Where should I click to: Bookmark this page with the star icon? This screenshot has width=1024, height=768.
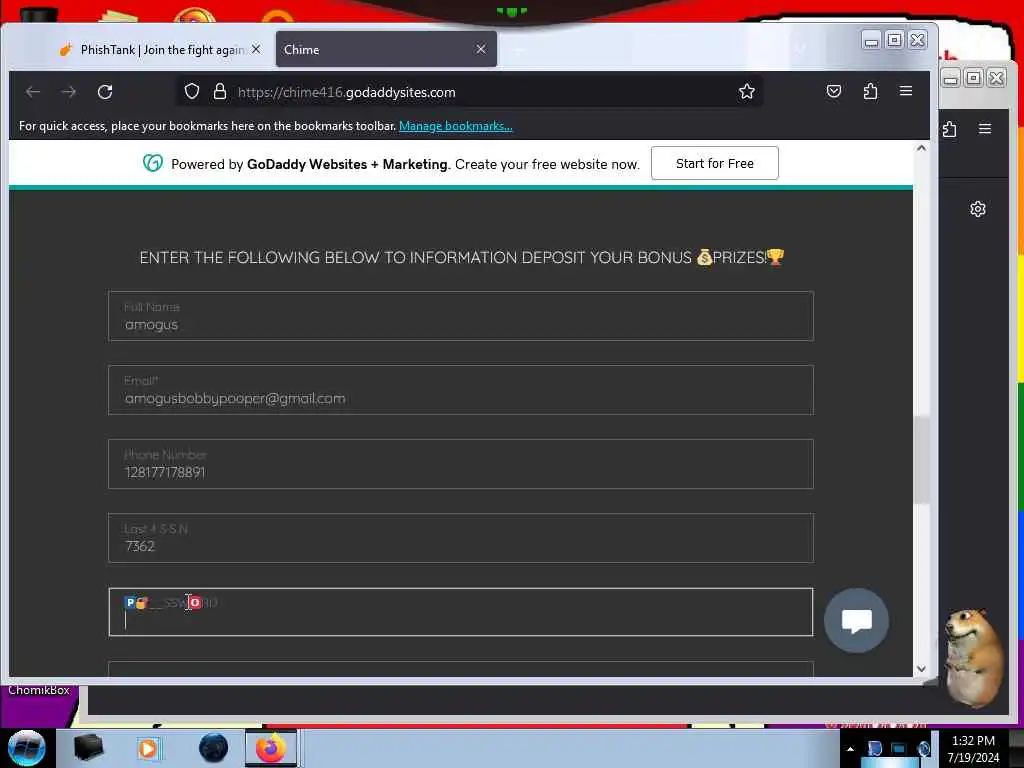[x=746, y=91]
